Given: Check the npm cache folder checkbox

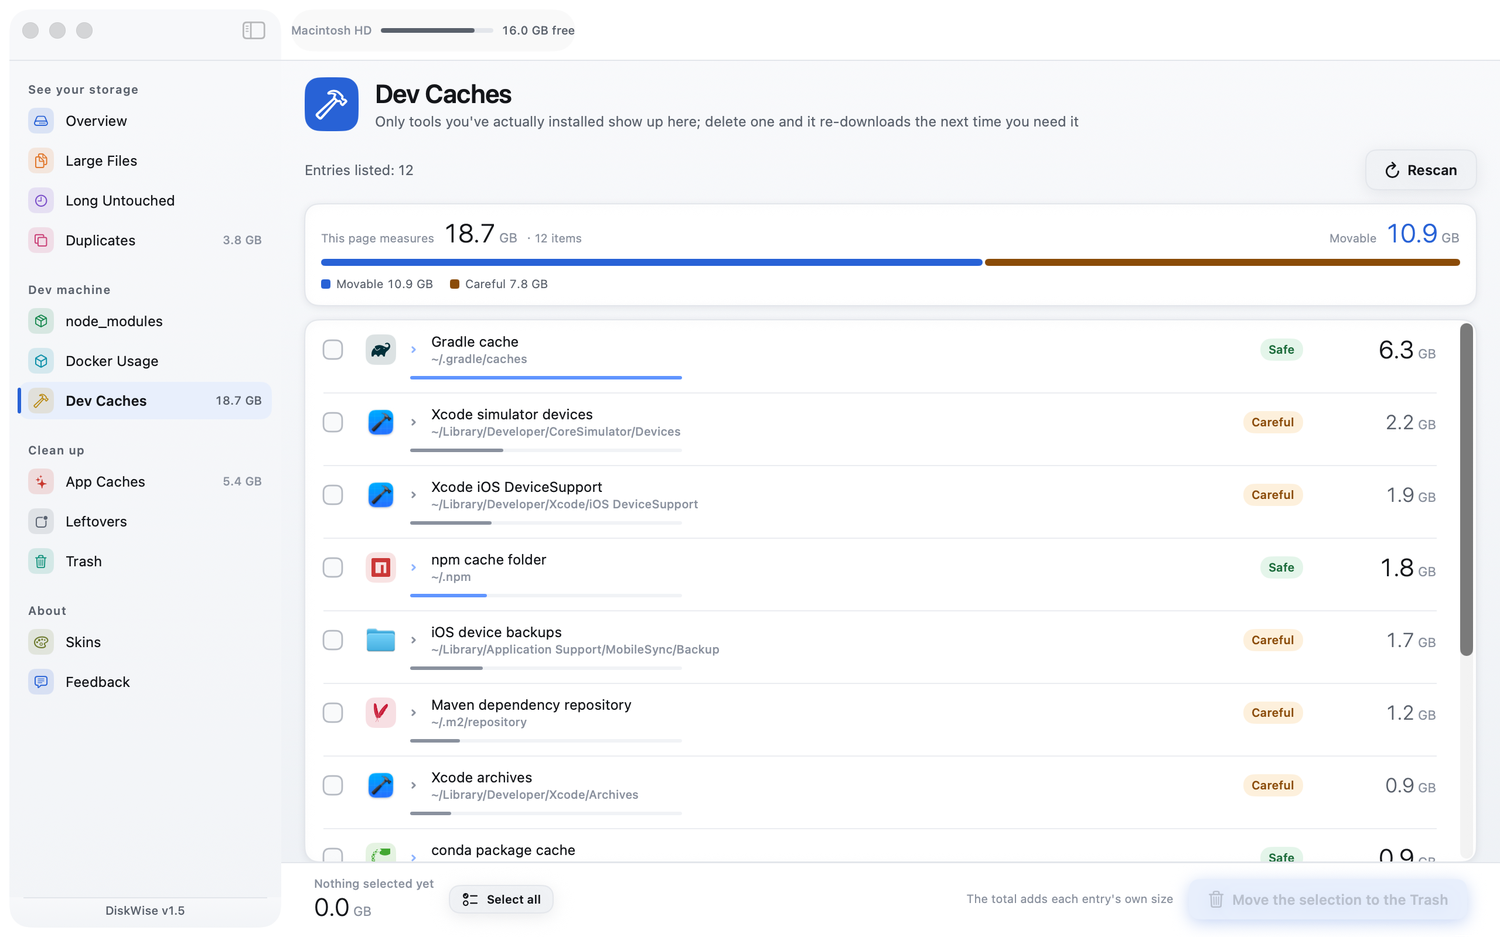Looking at the screenshot, I should coord(333,568).
